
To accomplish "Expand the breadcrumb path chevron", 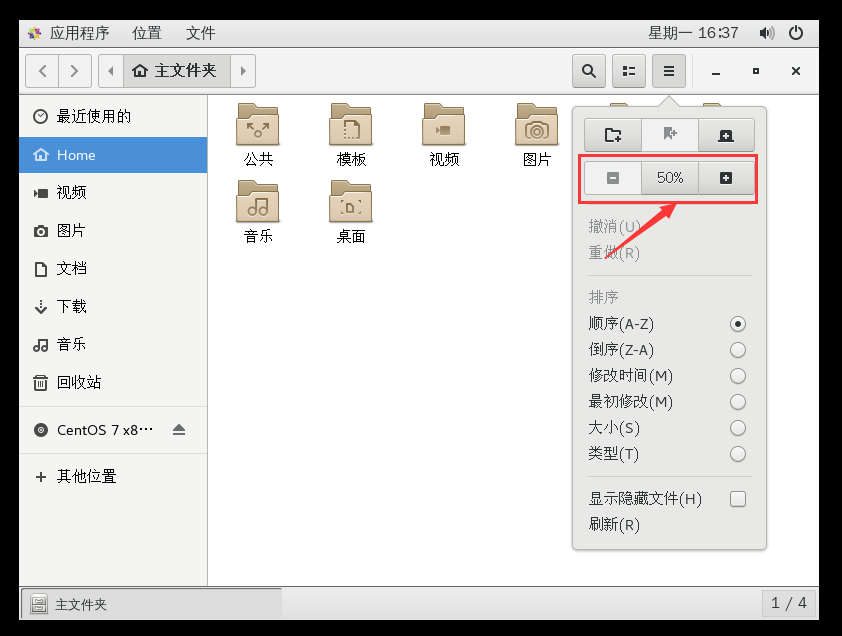I will tap(243, 70).
